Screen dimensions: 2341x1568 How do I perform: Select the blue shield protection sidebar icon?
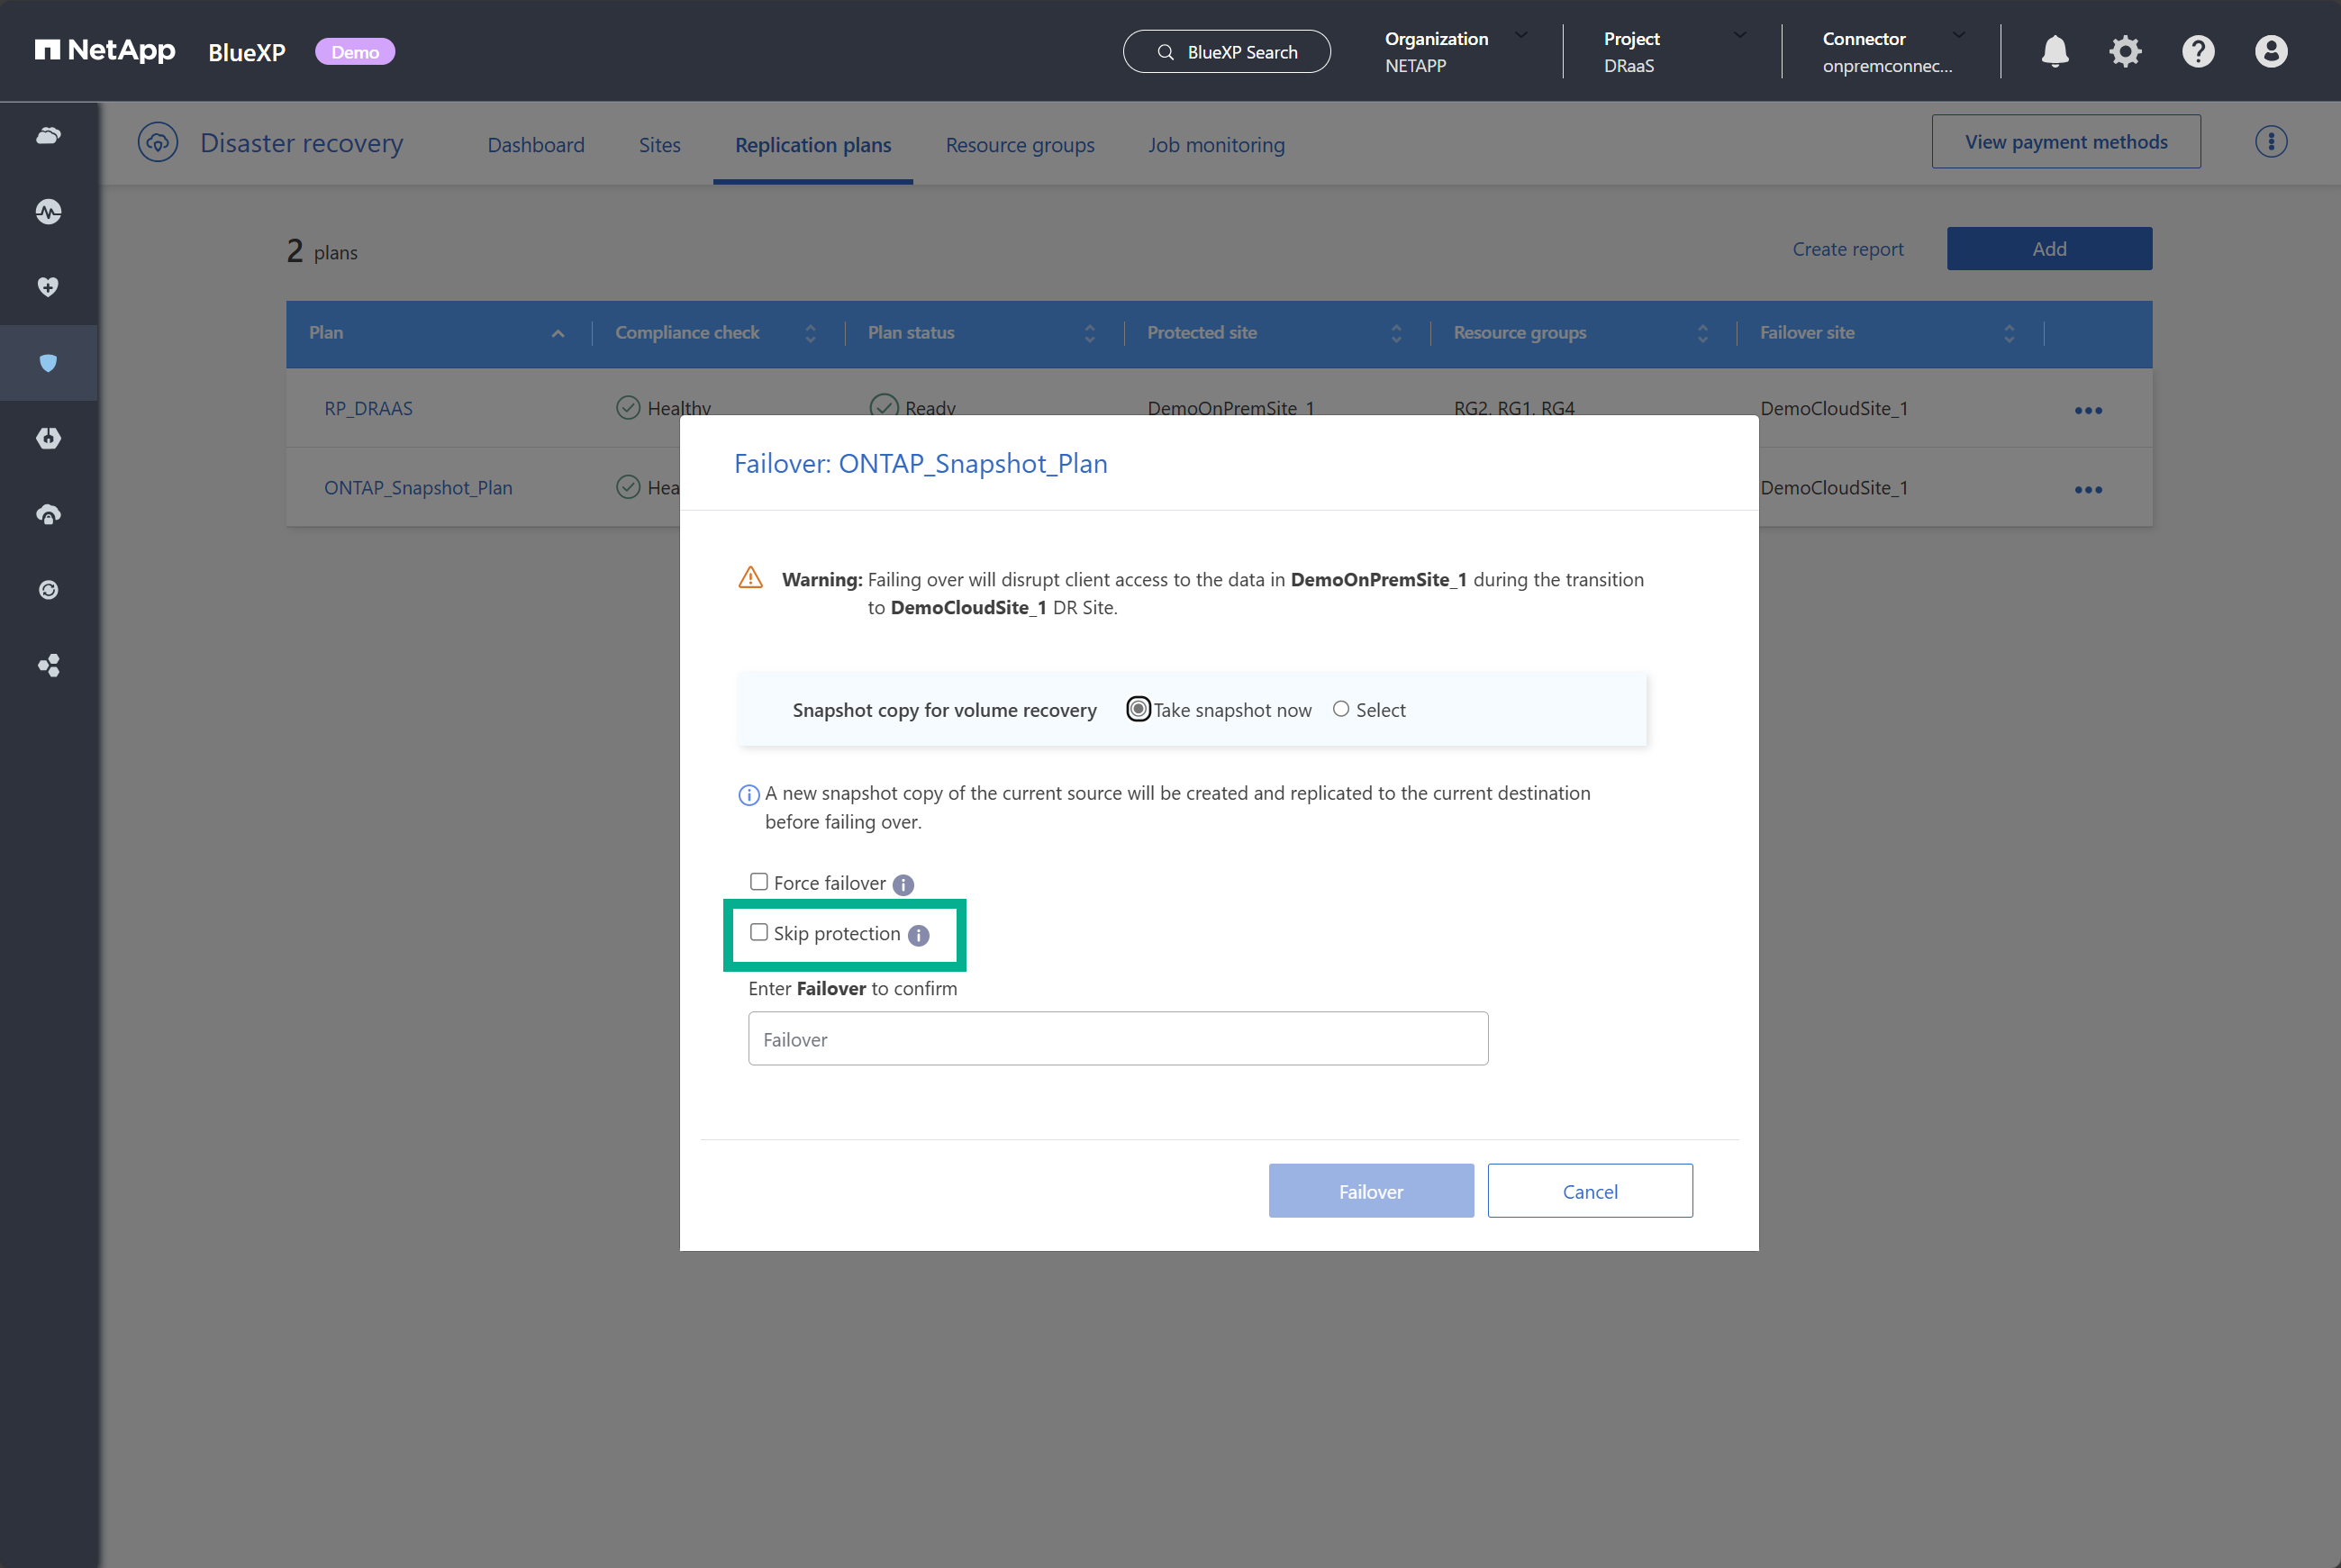pyautogui.click(x=48, y=363)
